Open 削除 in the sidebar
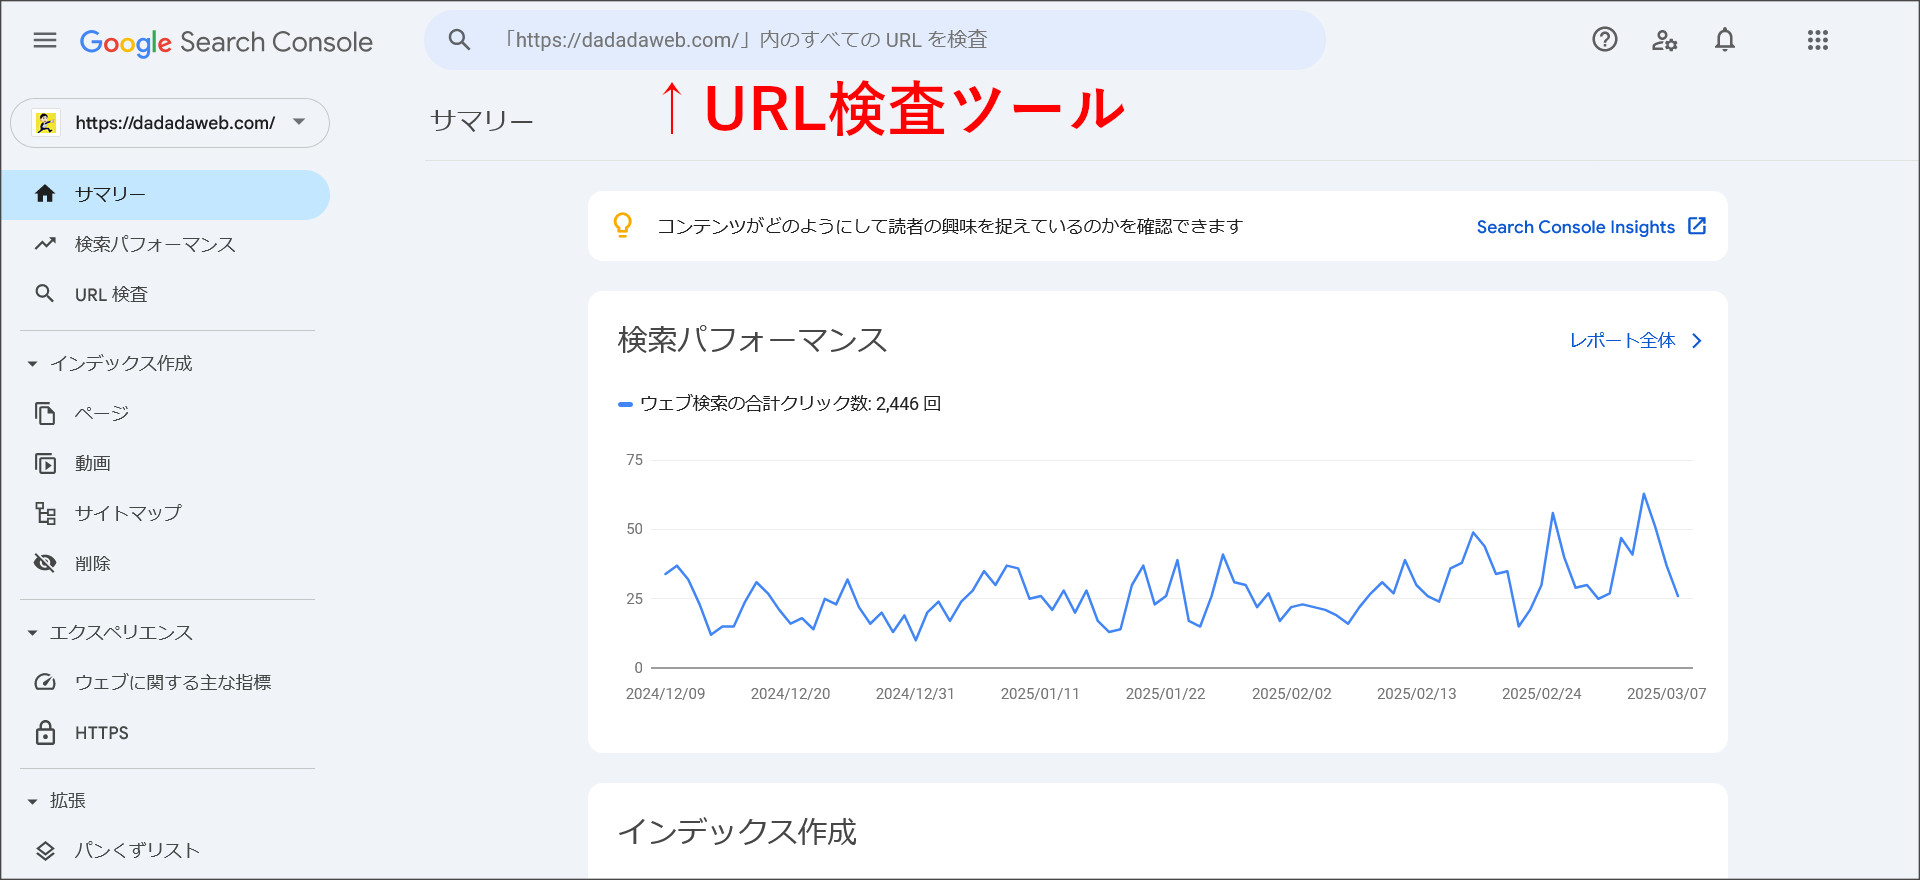The height and width of the screenshot is (880, 1920). (165, 563)
